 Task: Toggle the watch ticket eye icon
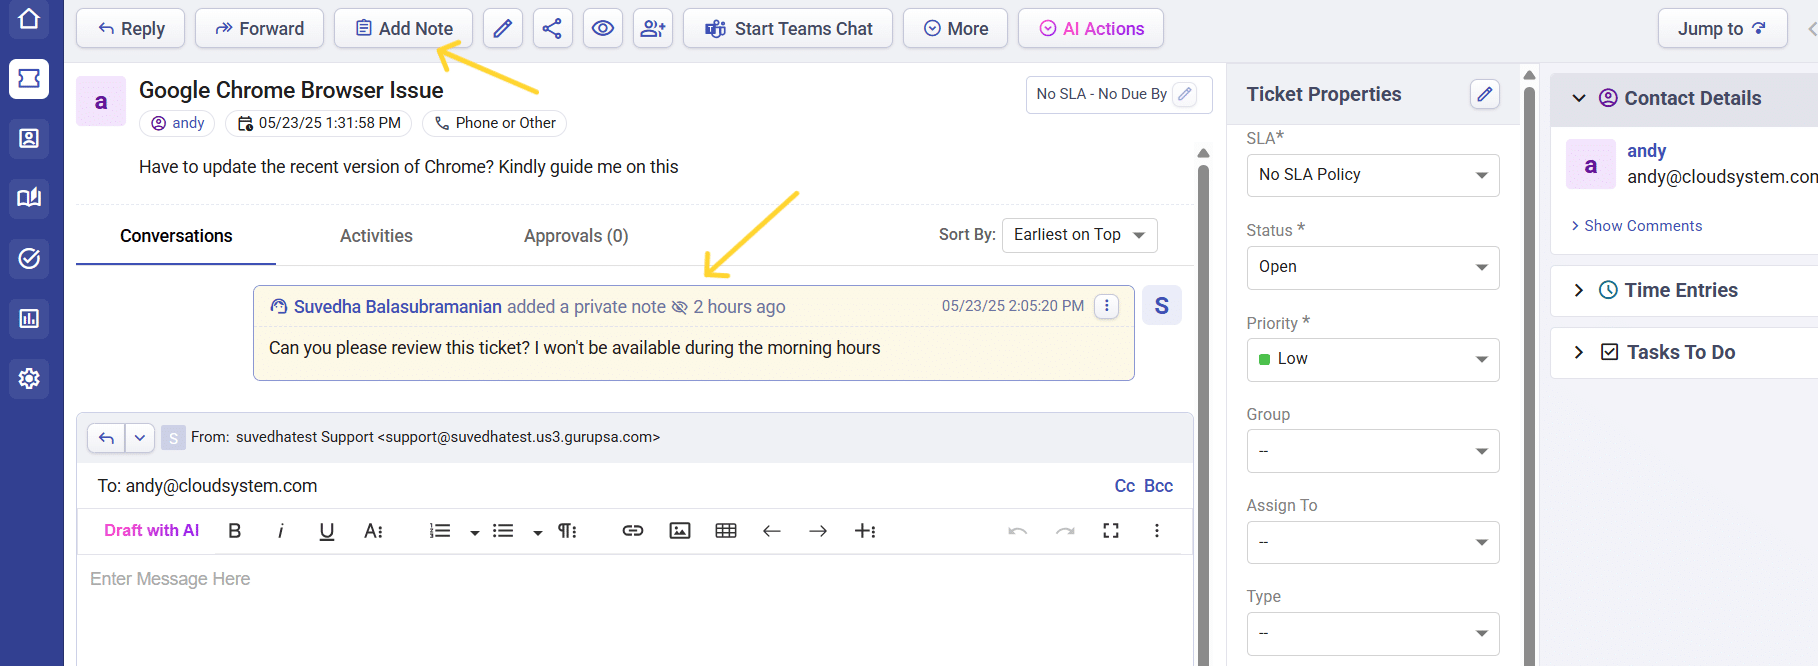coord(603,29)
